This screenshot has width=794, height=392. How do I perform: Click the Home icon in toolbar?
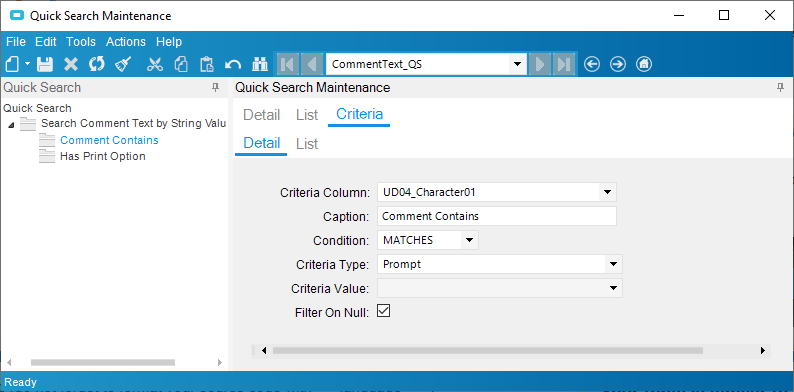(644, 64)
